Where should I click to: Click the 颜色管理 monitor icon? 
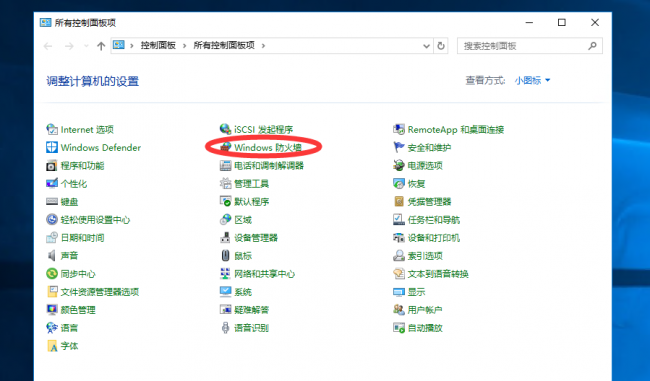pos(52,310)
